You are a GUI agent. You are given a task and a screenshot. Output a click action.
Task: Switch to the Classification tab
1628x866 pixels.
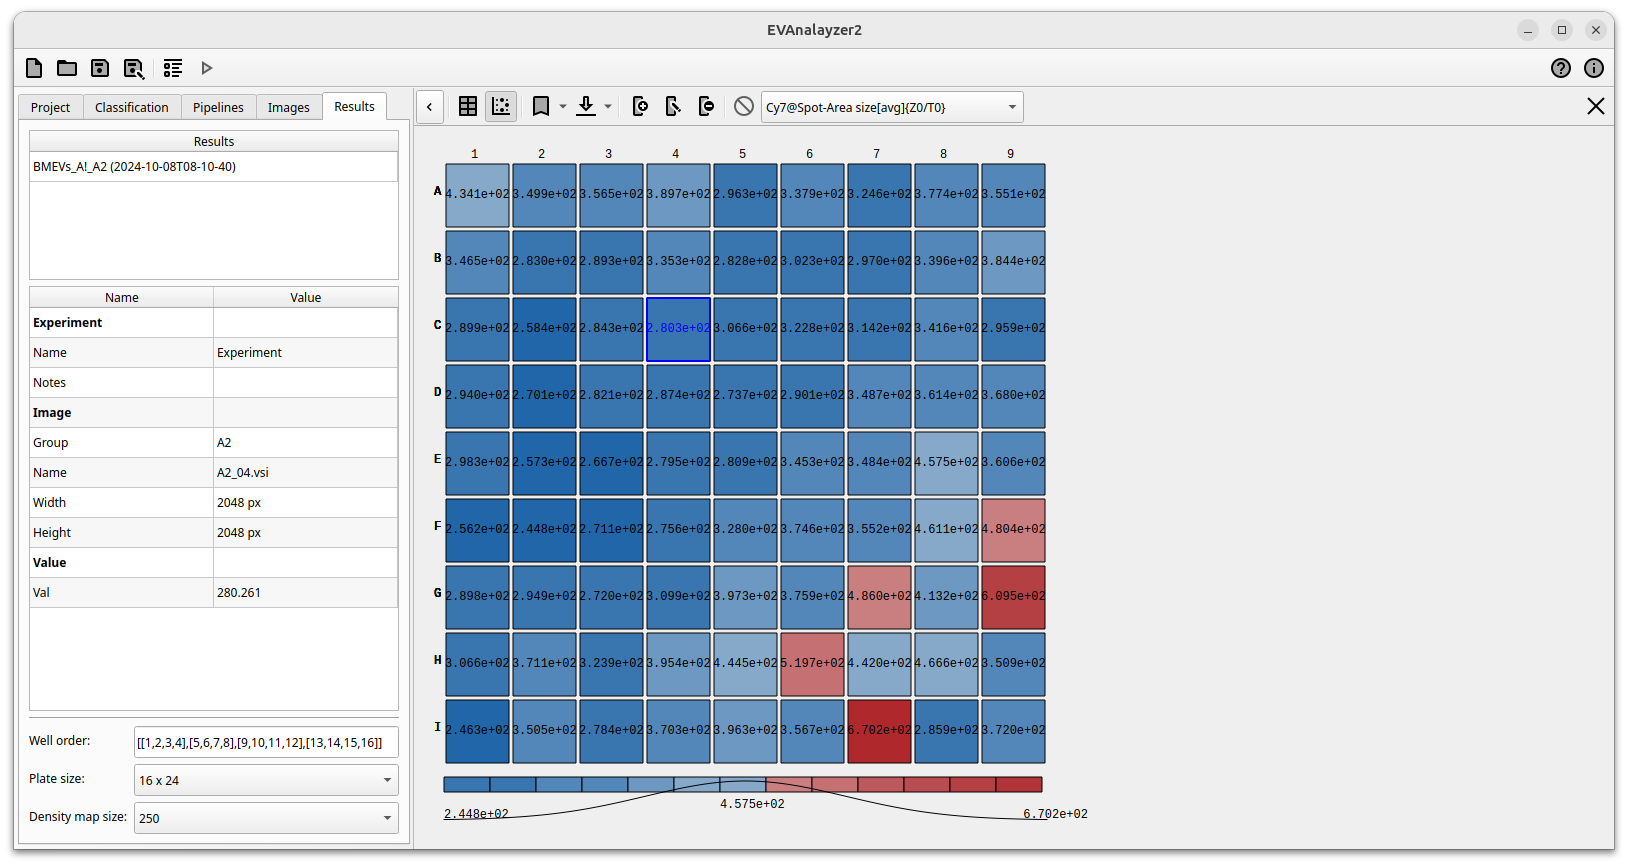coord(132,107)
